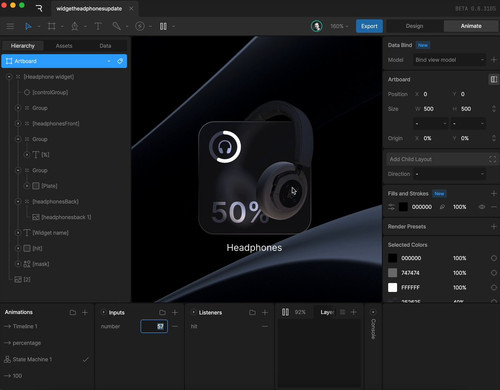Image resolution: width=500 pixels, height=390 pixels.
Task: Click the number input value field
Action: pyautogui.click(x=154, y=326)
